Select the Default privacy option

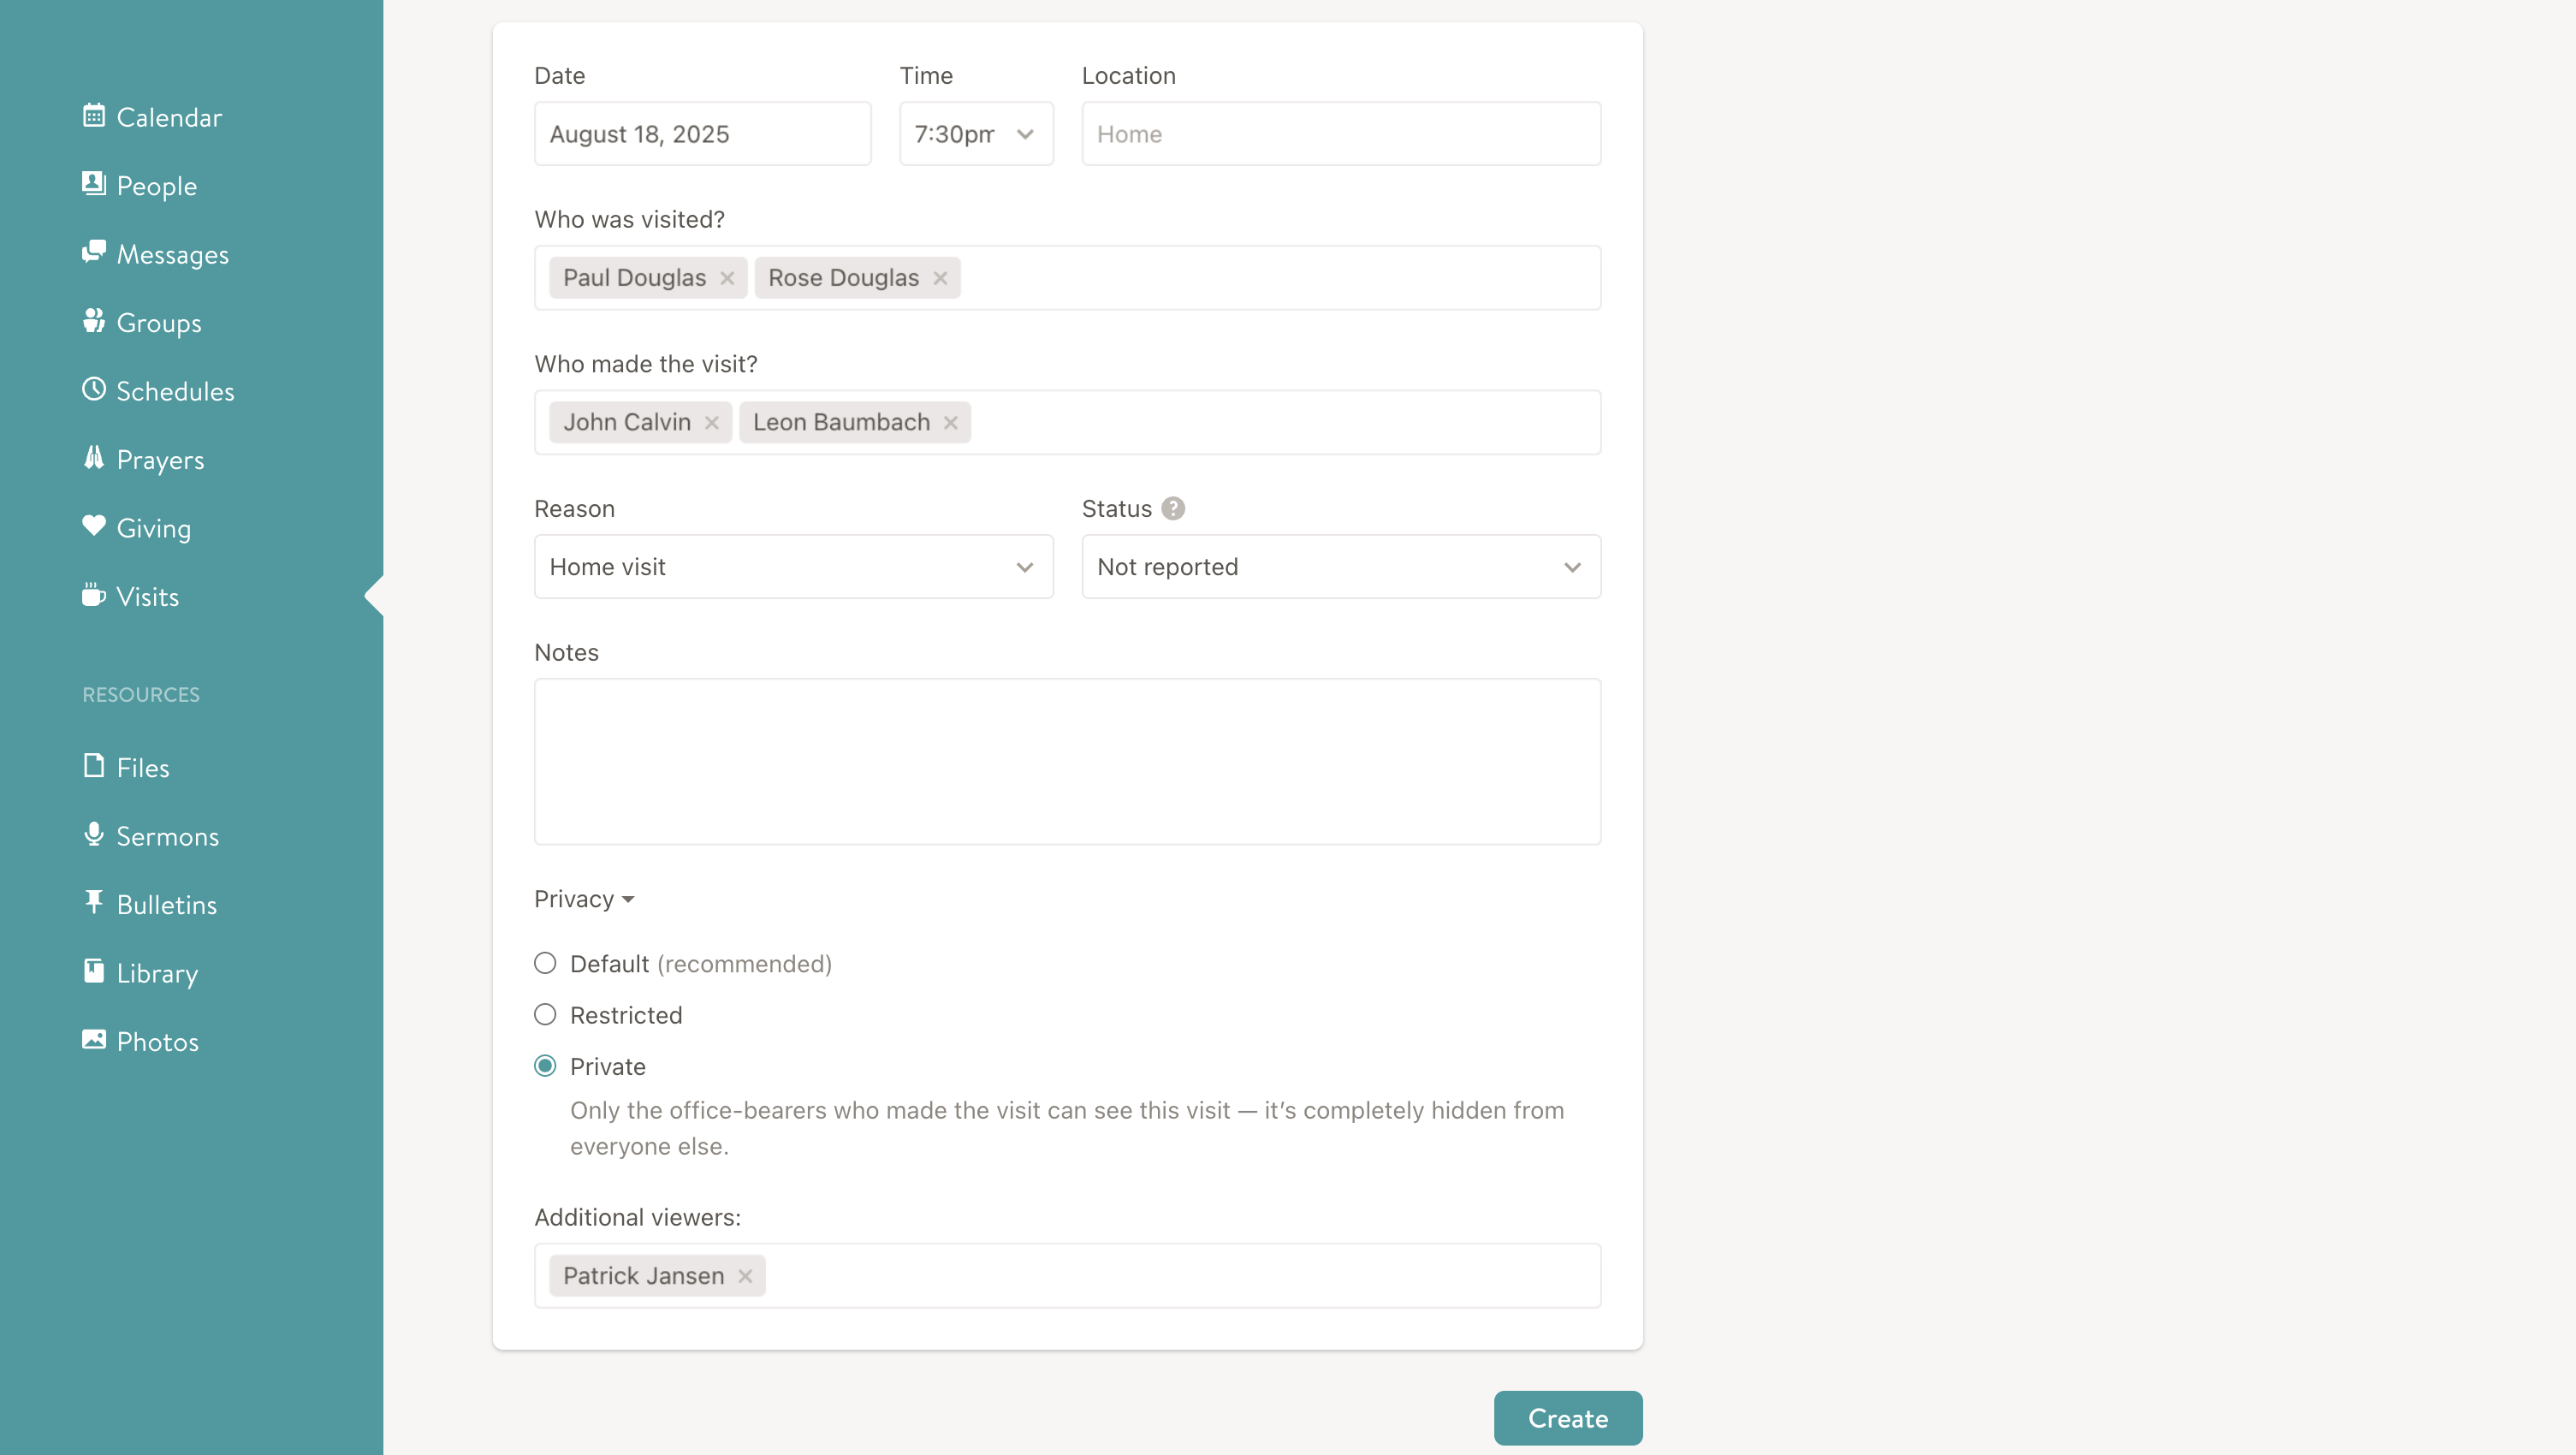click(545, 963)
